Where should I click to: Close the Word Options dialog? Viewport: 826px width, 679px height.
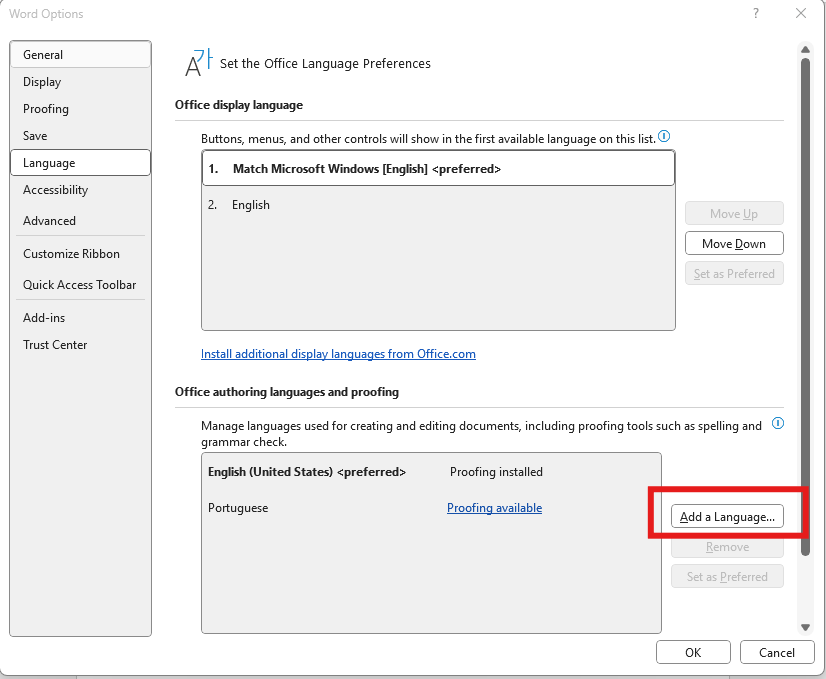click(x=801, y=13)
